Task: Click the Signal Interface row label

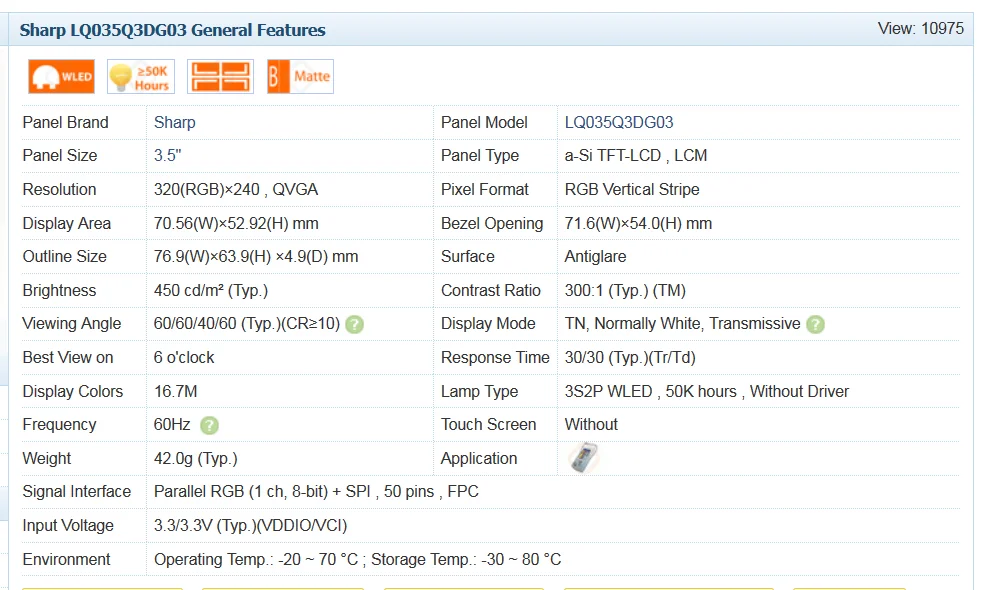Action: pyautogui.click(x=77, y=491)
